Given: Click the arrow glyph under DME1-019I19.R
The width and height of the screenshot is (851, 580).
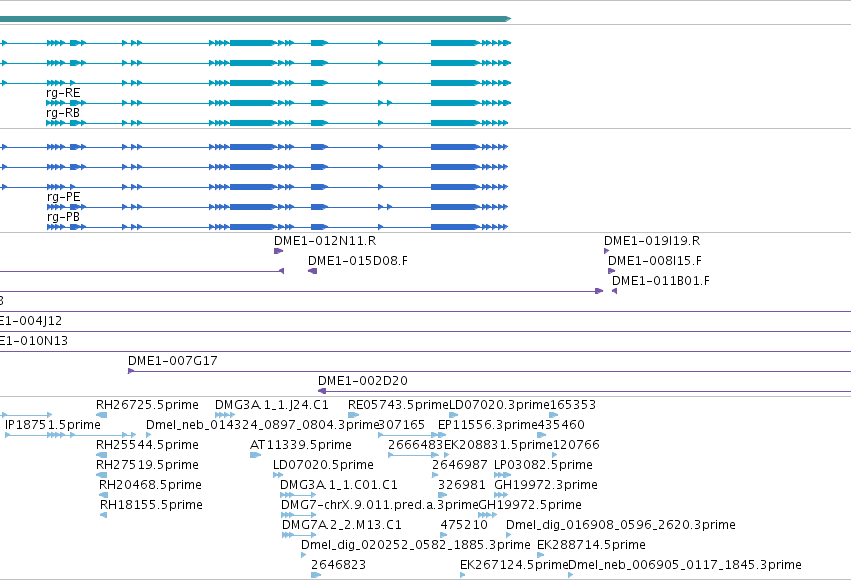Looking at the screenshot, I should [x=606, y=251].
